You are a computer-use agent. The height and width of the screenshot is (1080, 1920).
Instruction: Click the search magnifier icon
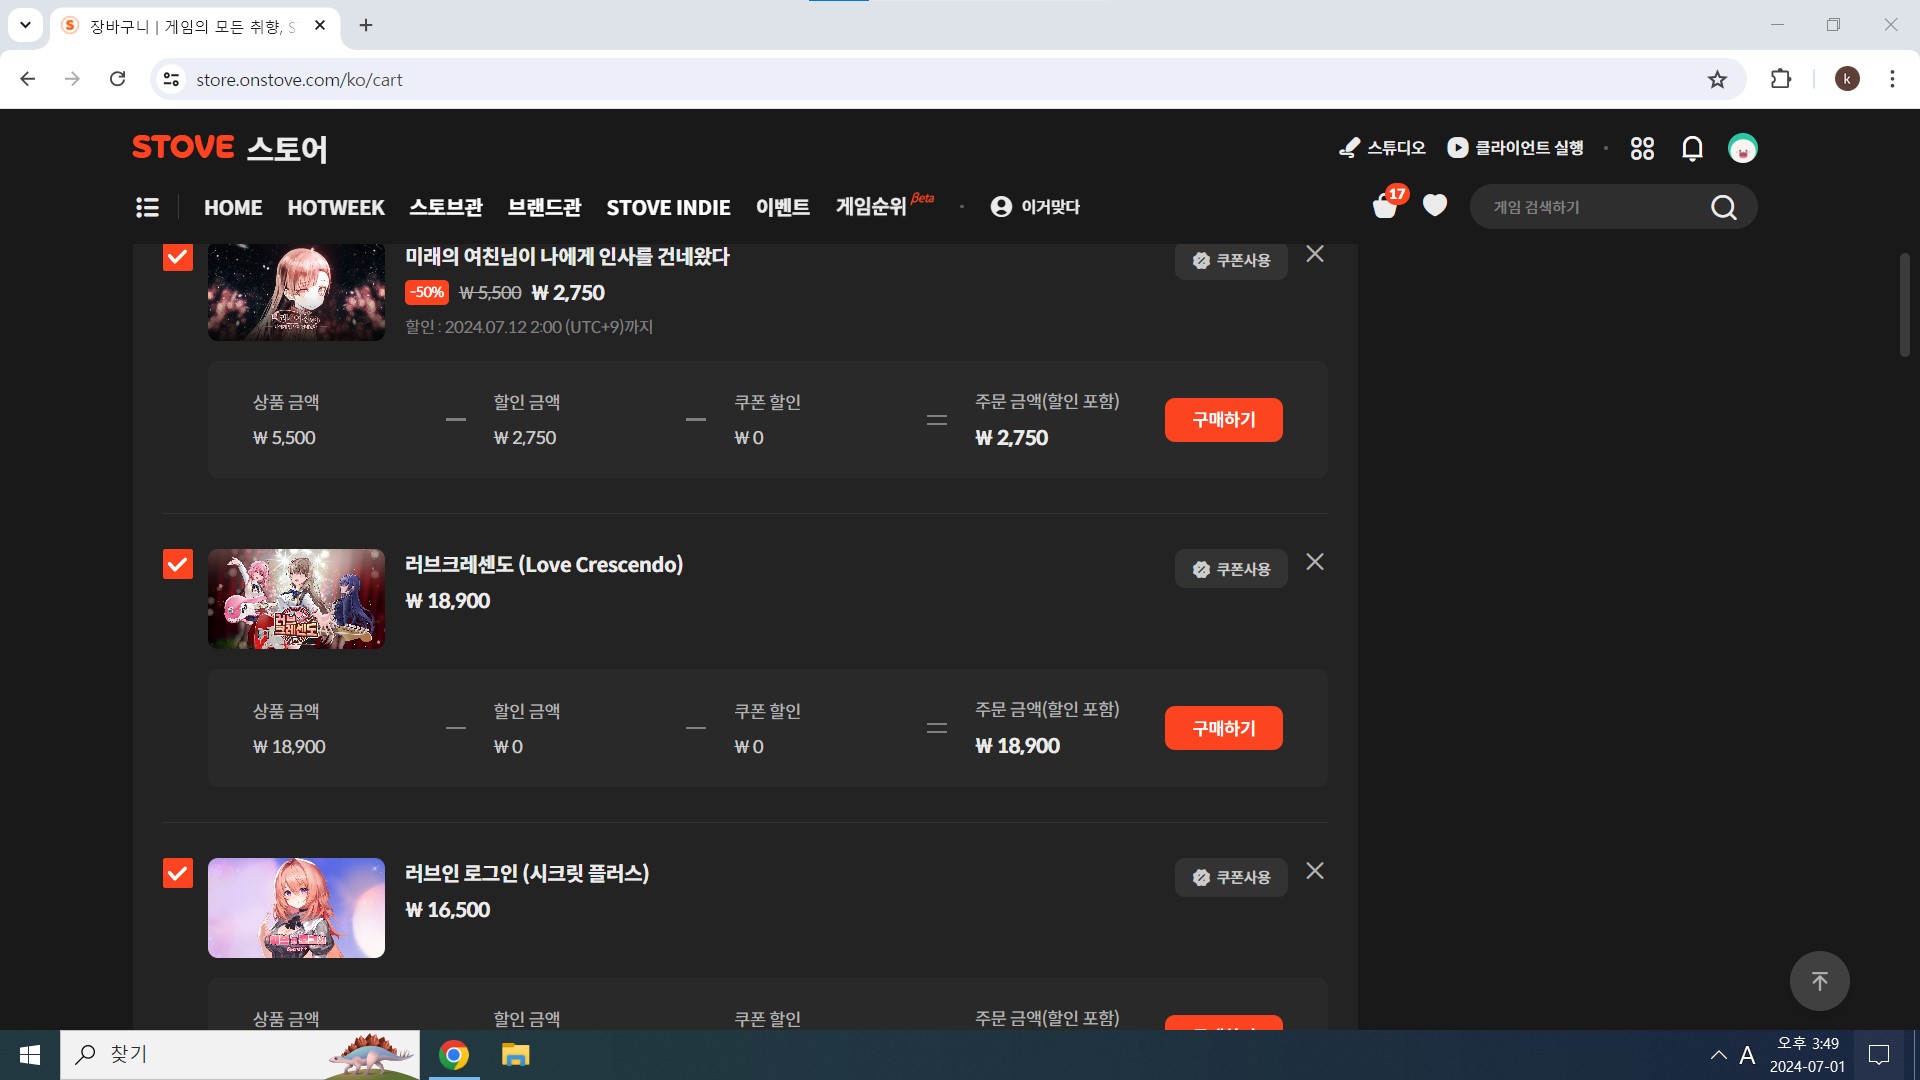coord(1723,207)
